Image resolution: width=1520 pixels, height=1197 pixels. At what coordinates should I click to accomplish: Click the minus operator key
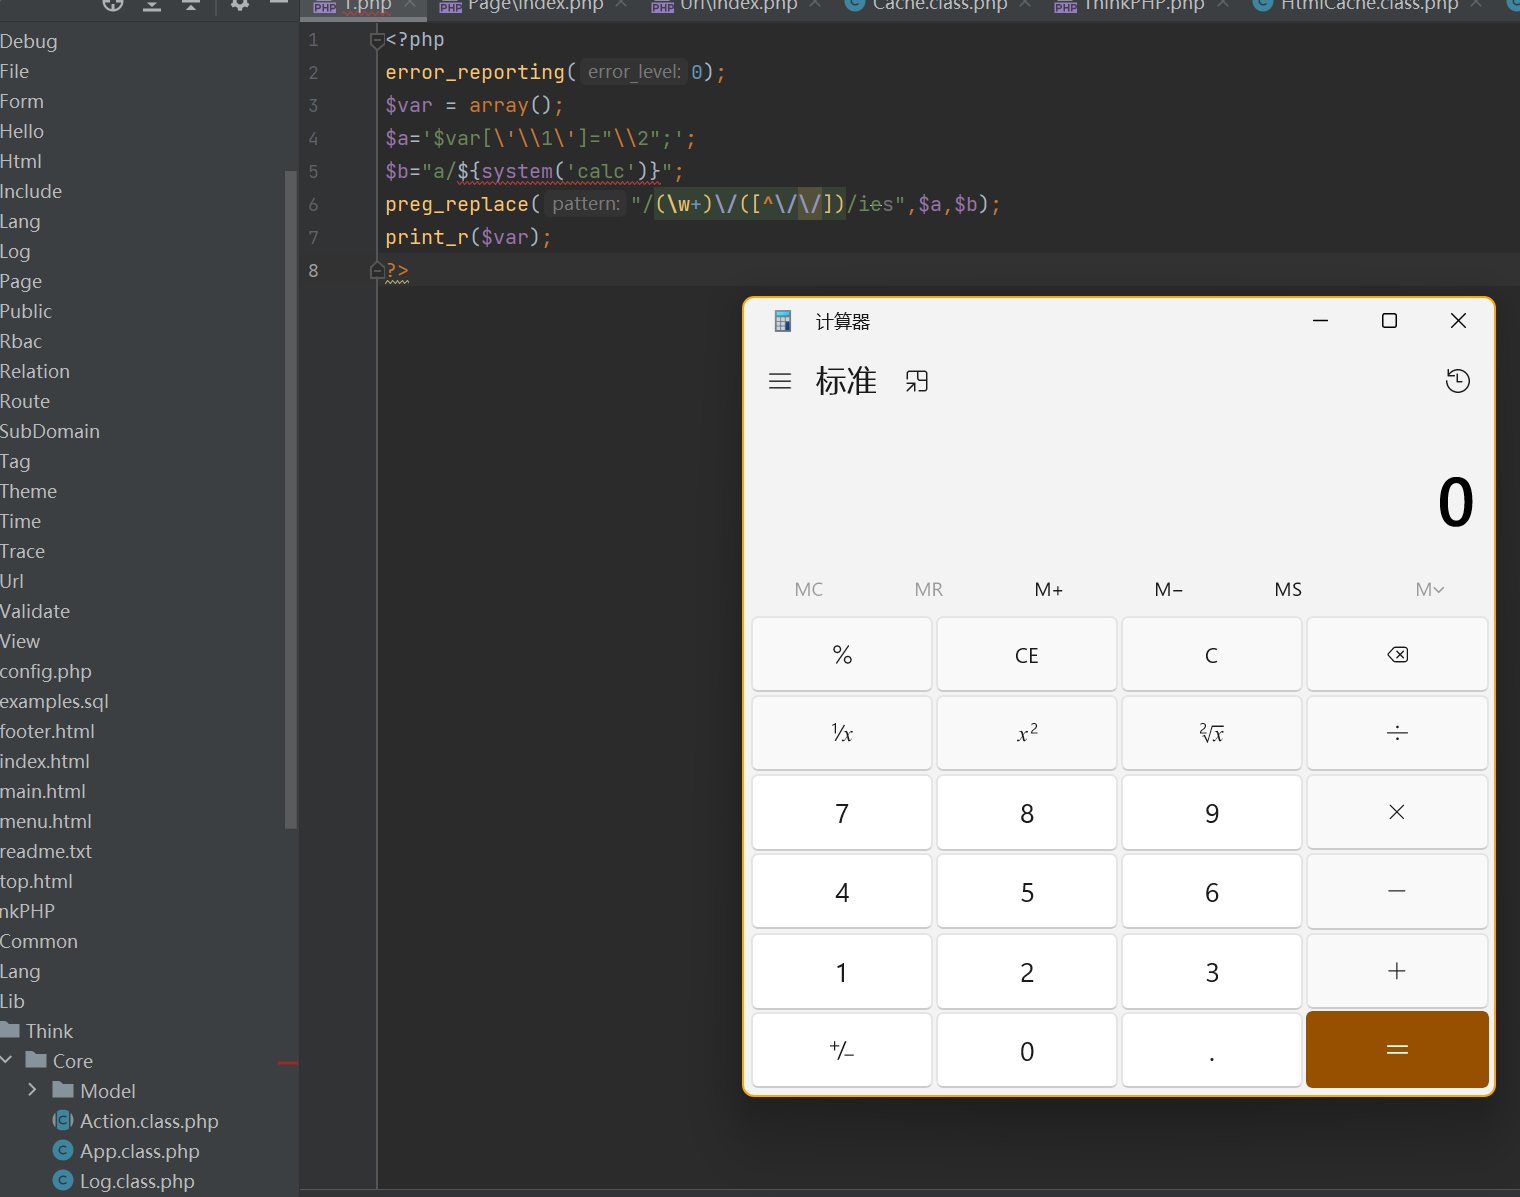pos(1397,891)
